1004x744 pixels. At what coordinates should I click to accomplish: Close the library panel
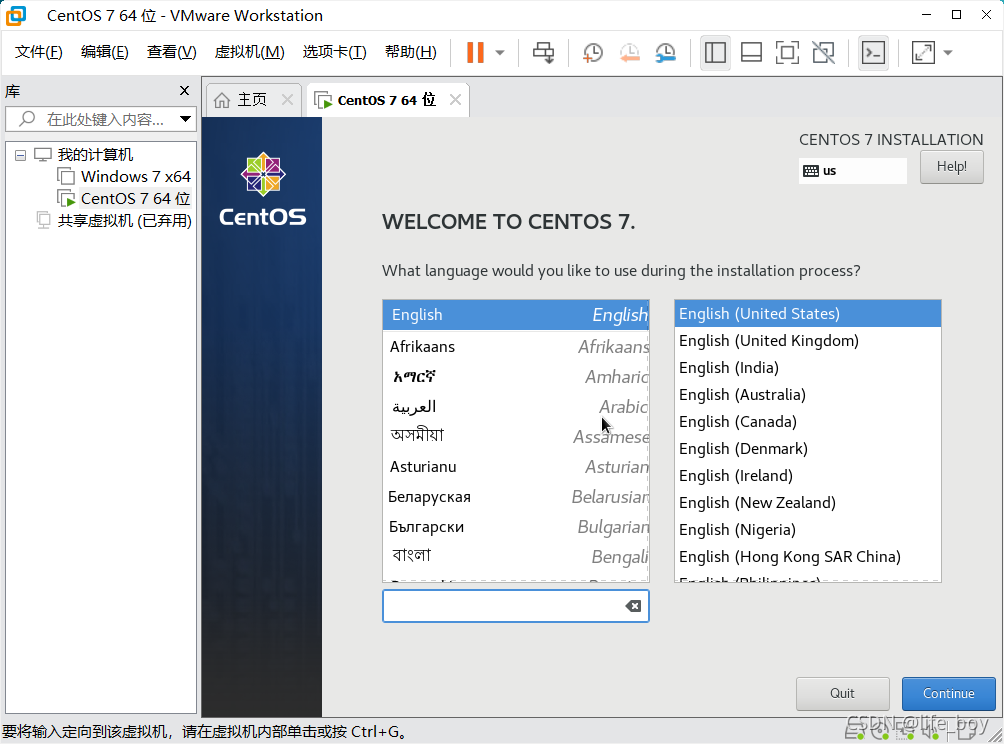tap(184, 91)
